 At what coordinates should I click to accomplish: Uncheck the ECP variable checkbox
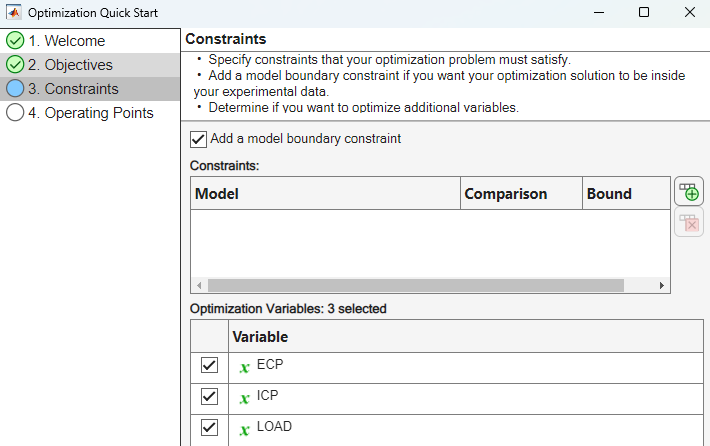tap(209, 365)
